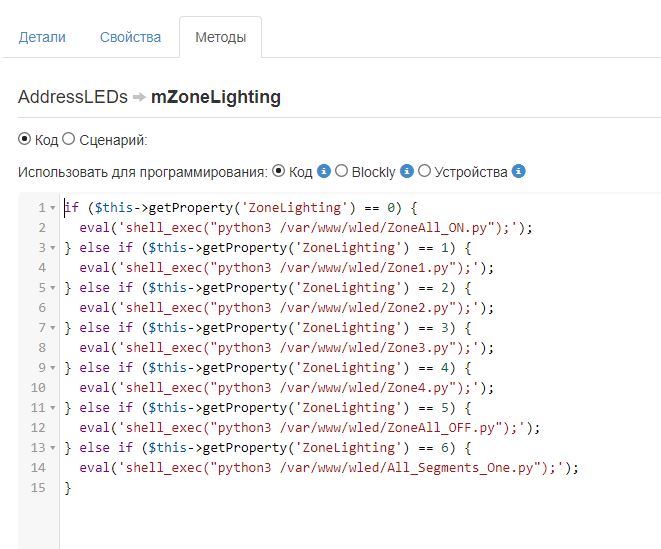Choose Blockly for programming

click(x=342, y=171)
